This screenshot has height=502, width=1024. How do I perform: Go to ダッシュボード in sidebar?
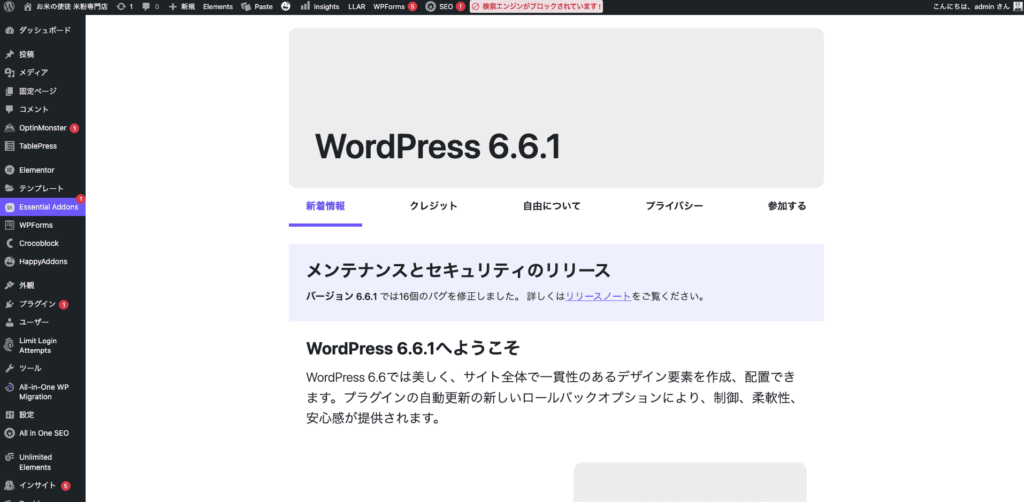click(42, 30)
